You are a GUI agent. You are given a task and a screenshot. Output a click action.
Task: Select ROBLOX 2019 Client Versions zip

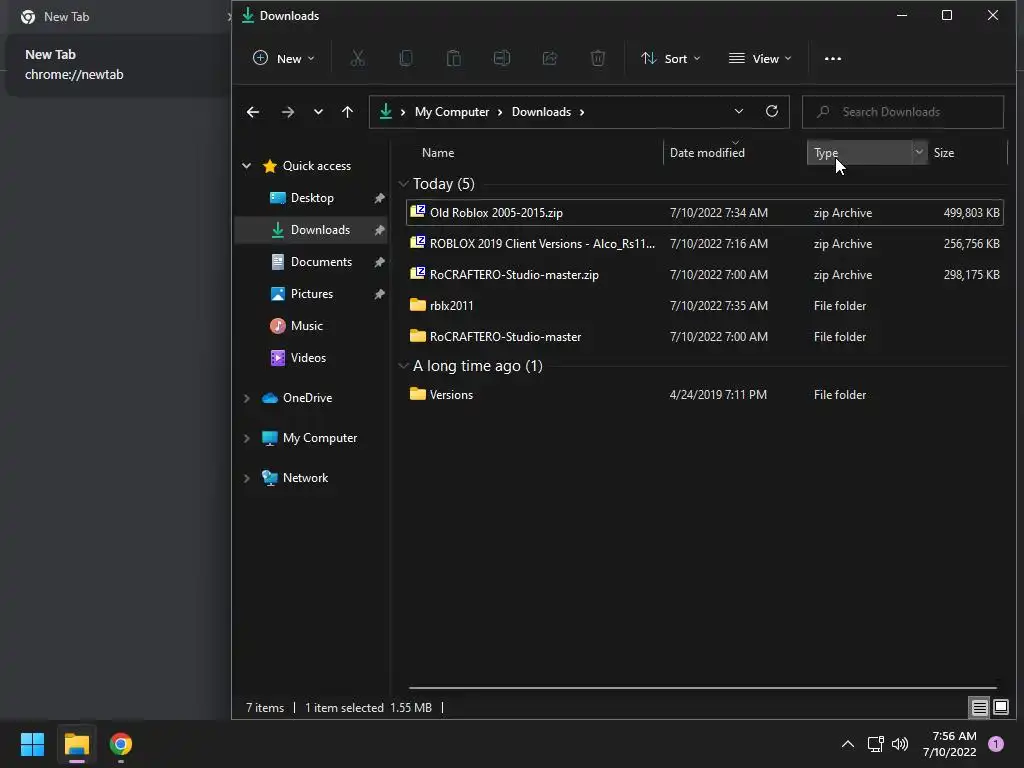[x=705, y=244]
